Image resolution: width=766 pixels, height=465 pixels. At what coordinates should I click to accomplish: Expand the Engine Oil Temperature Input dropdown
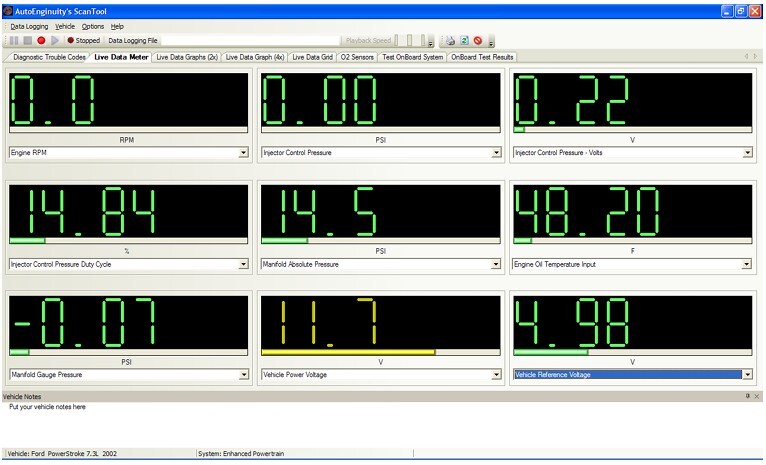pos(747,264)
